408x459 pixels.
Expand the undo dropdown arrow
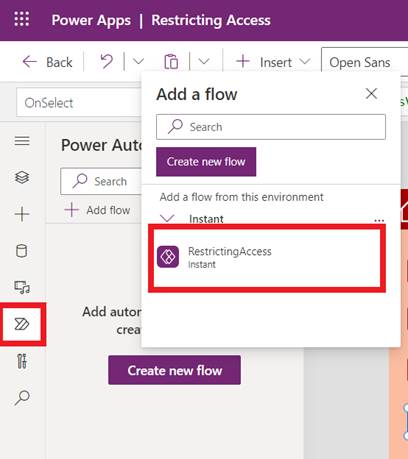pyautogui.click(x=138, y=62)
